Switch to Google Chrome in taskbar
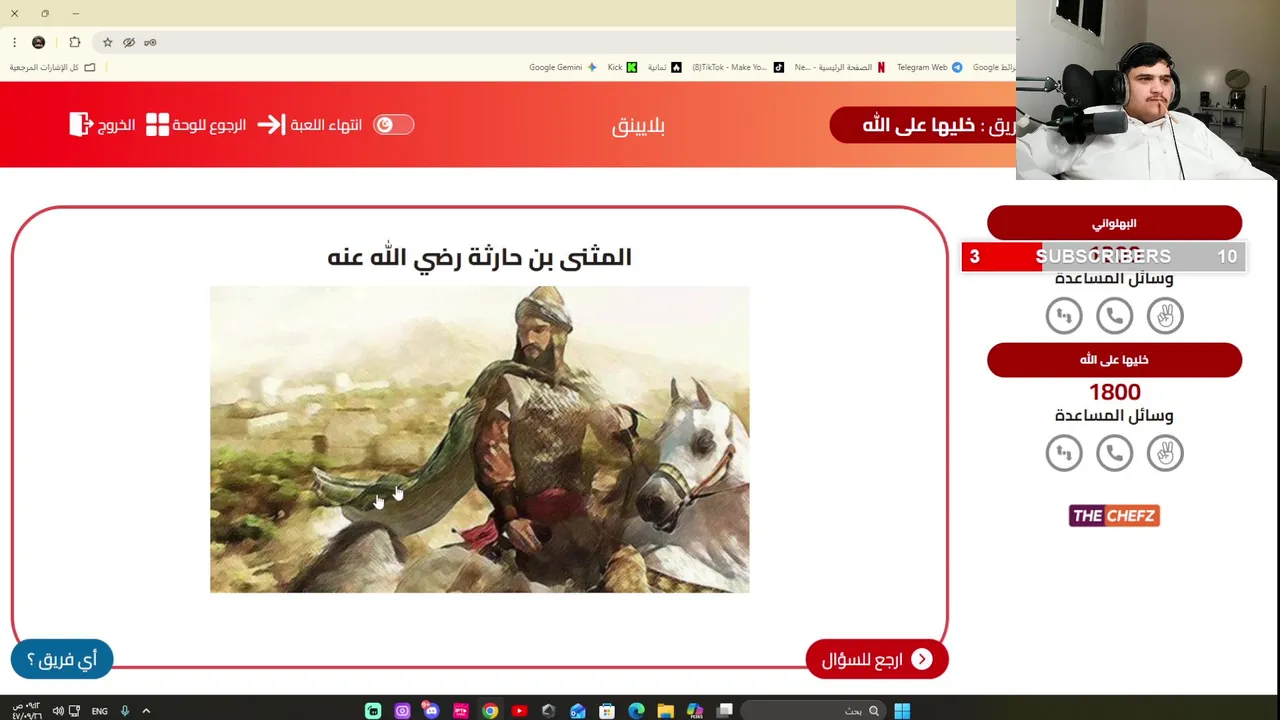Viewport: 1280px width, 720px height. 490,711
